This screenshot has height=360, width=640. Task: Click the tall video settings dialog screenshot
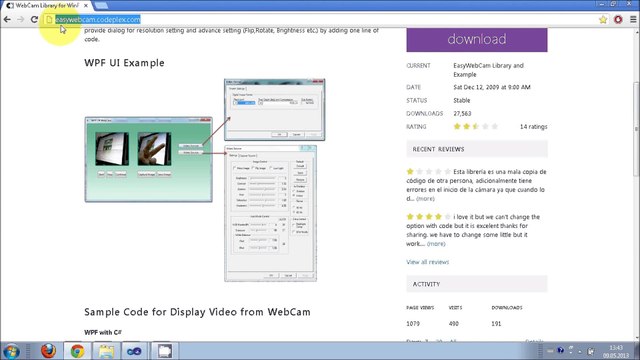click(270, 213)
